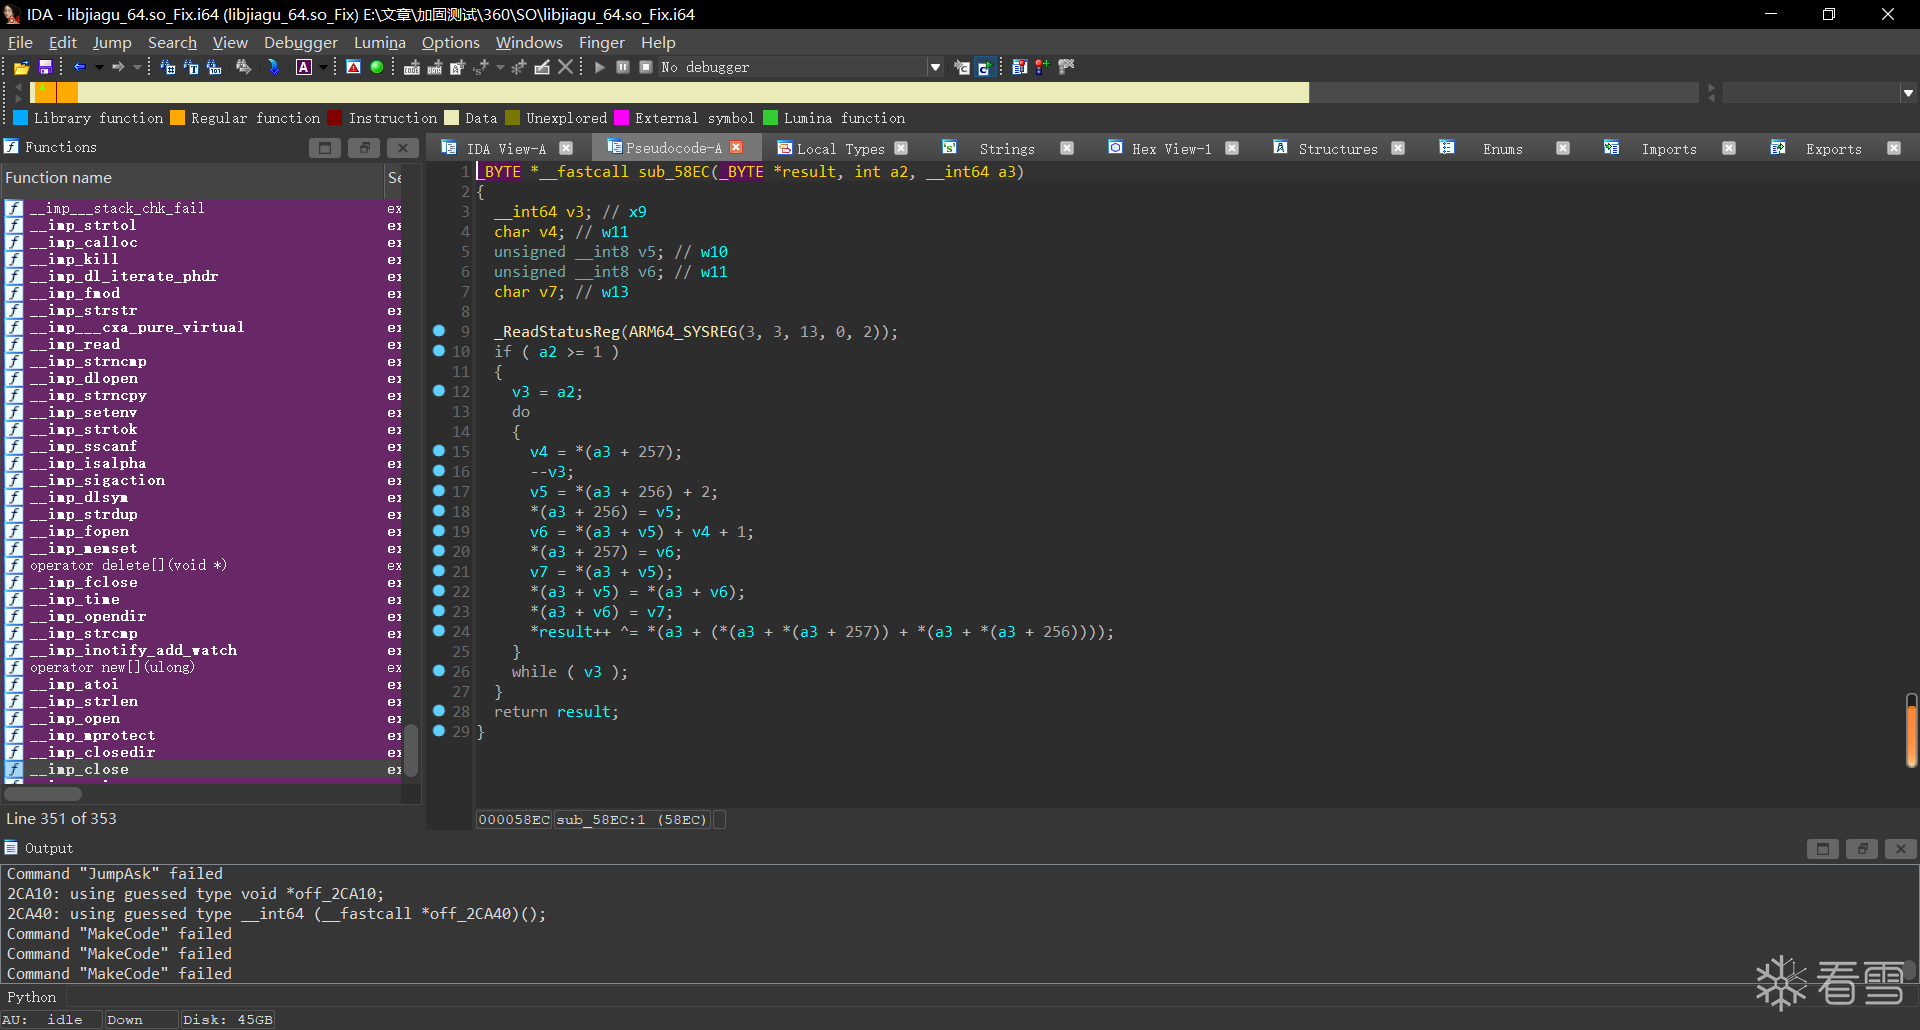Toggle breakpoint dot on line 9

click(439, 331)
